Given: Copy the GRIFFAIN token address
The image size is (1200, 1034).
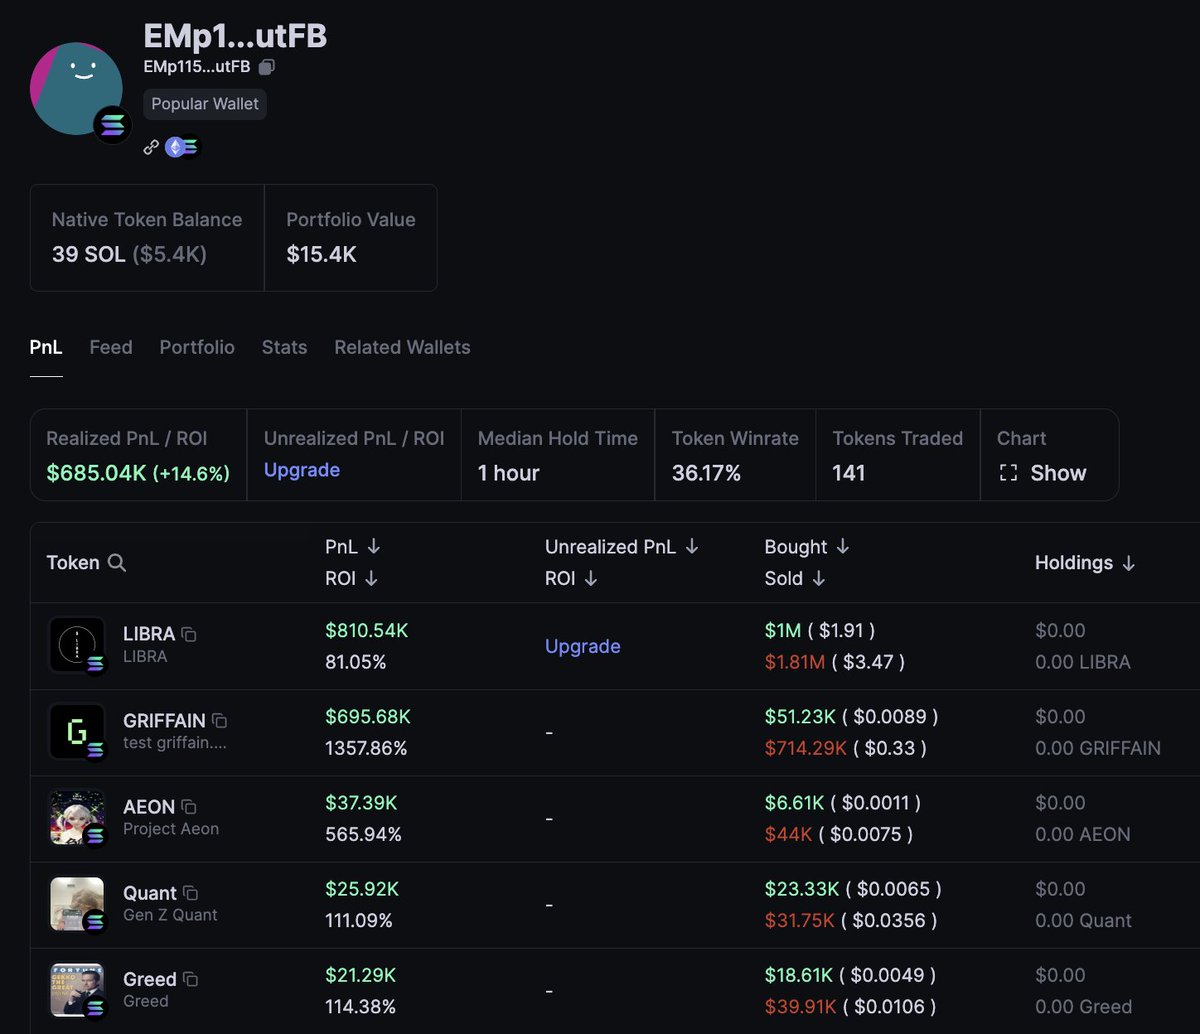Looking at the screenshot, I should point(219,720).
